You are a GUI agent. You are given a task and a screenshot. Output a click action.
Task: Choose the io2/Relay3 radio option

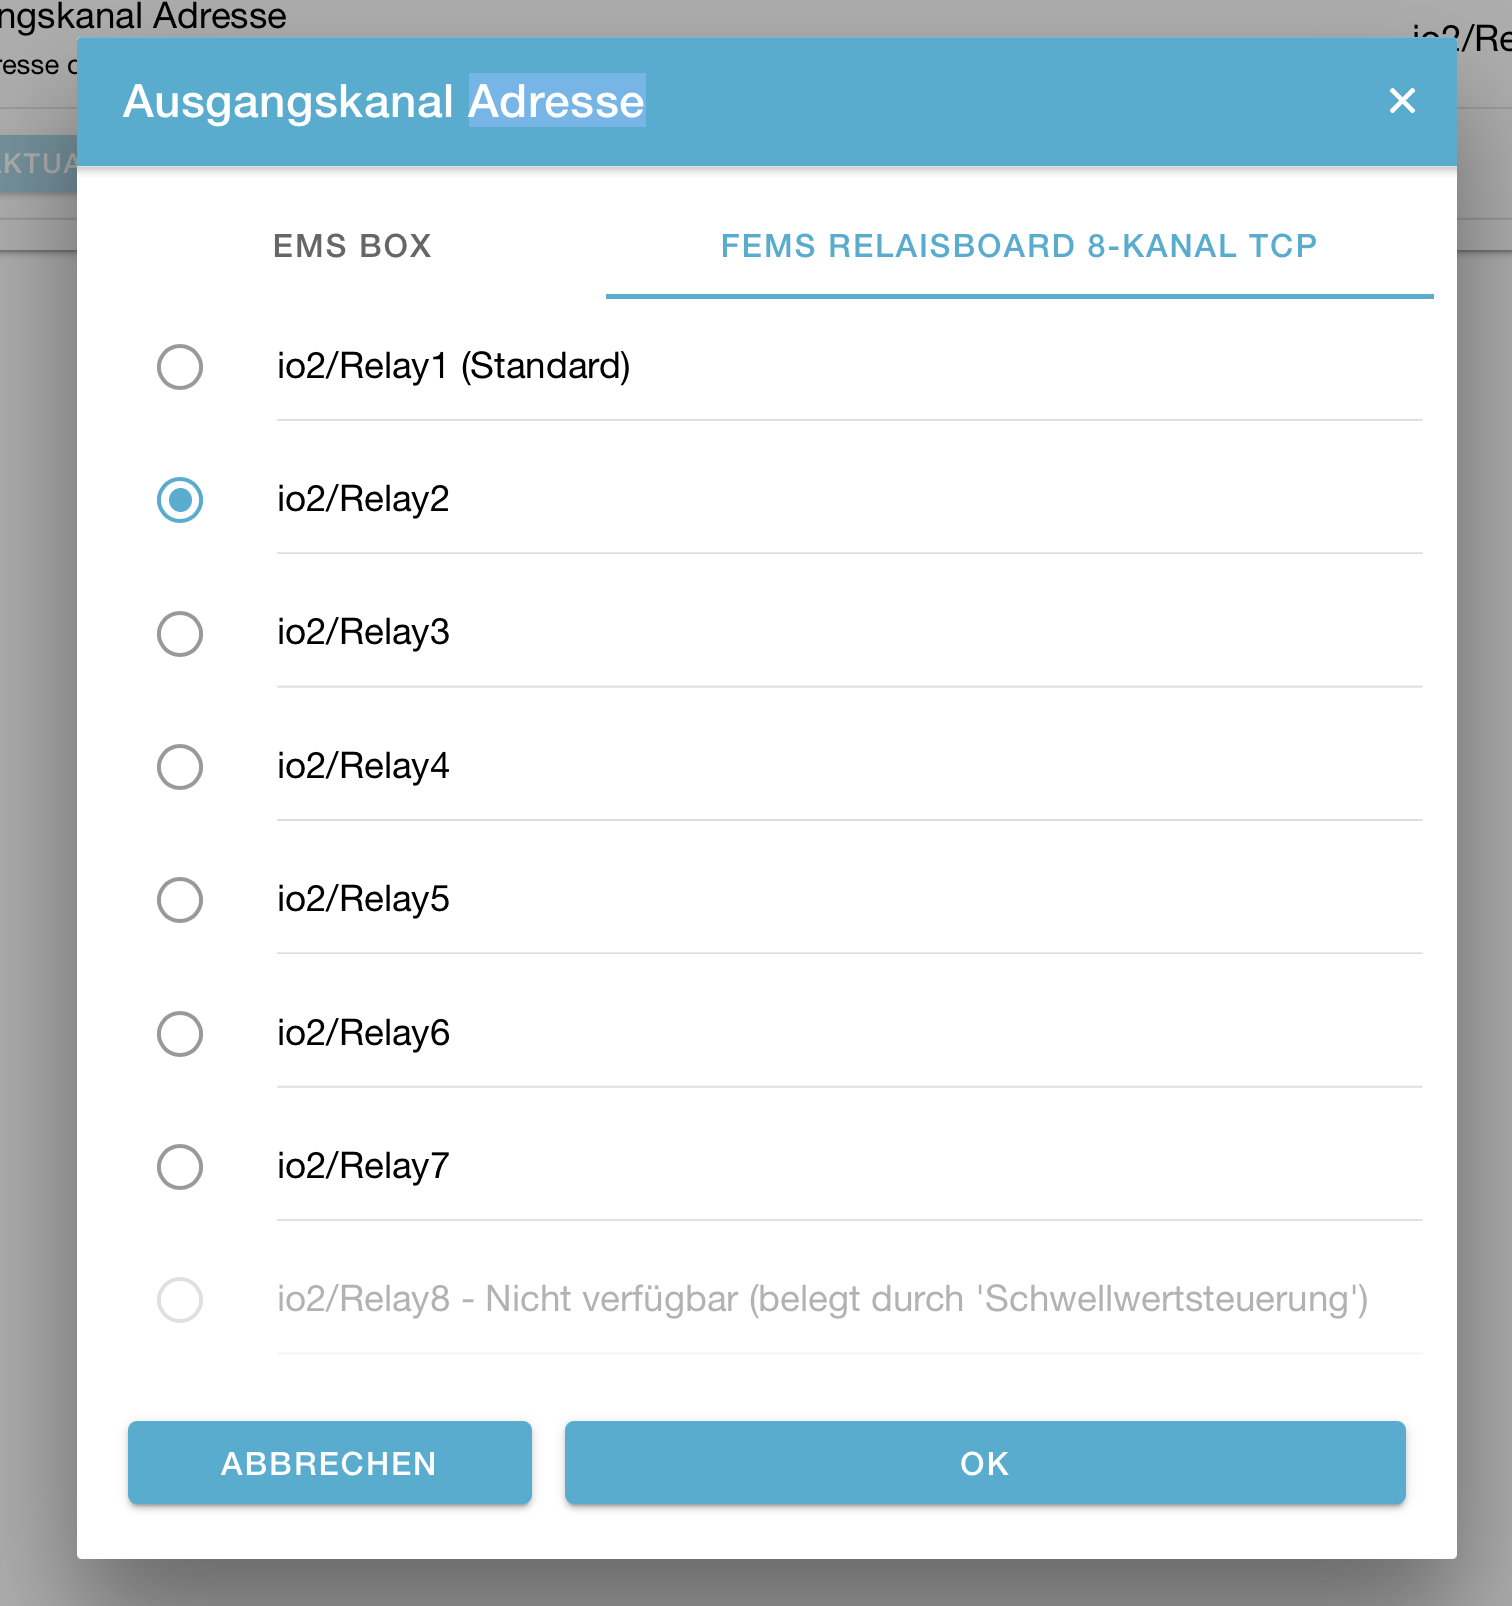point(180,634)
